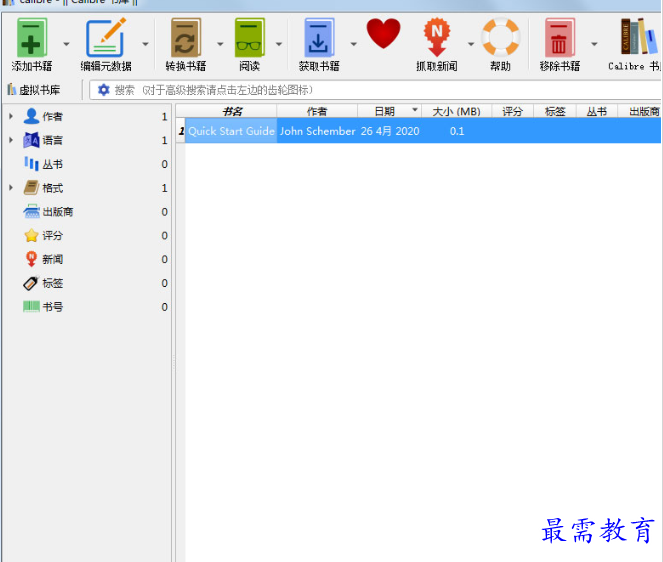Click the 添加书籍 (Add books) icon
This screenshot has height=562, width=663.
pyautogui.click(x=32, y=38)
